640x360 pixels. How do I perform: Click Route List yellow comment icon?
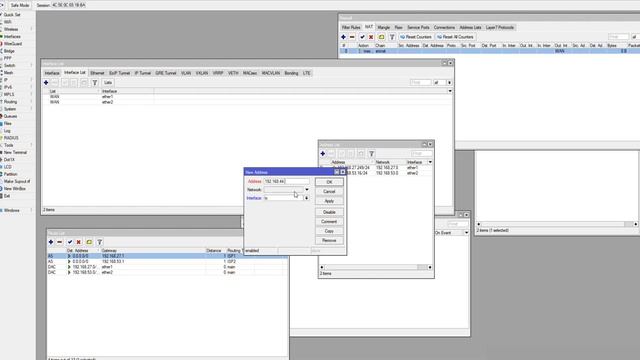(89, 242)
